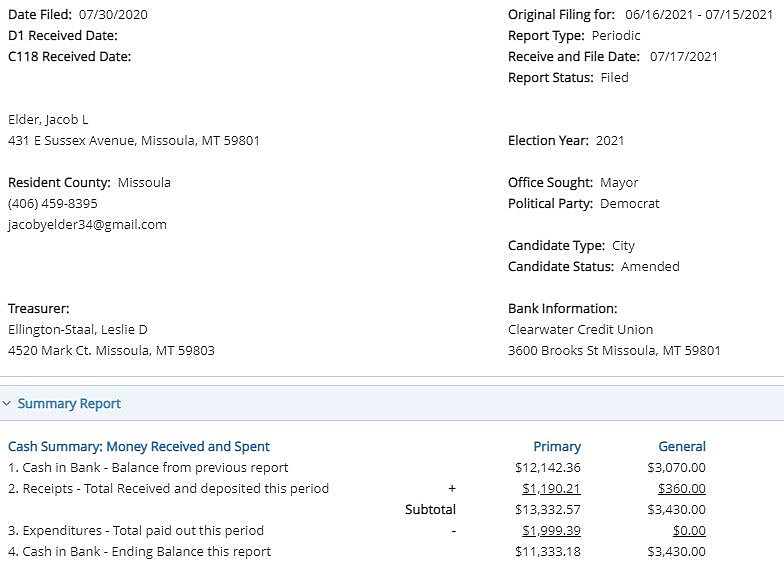Open Primary expenditures amount $1,999.39
This screenshot has height=575, width=784.
[551, 530]
